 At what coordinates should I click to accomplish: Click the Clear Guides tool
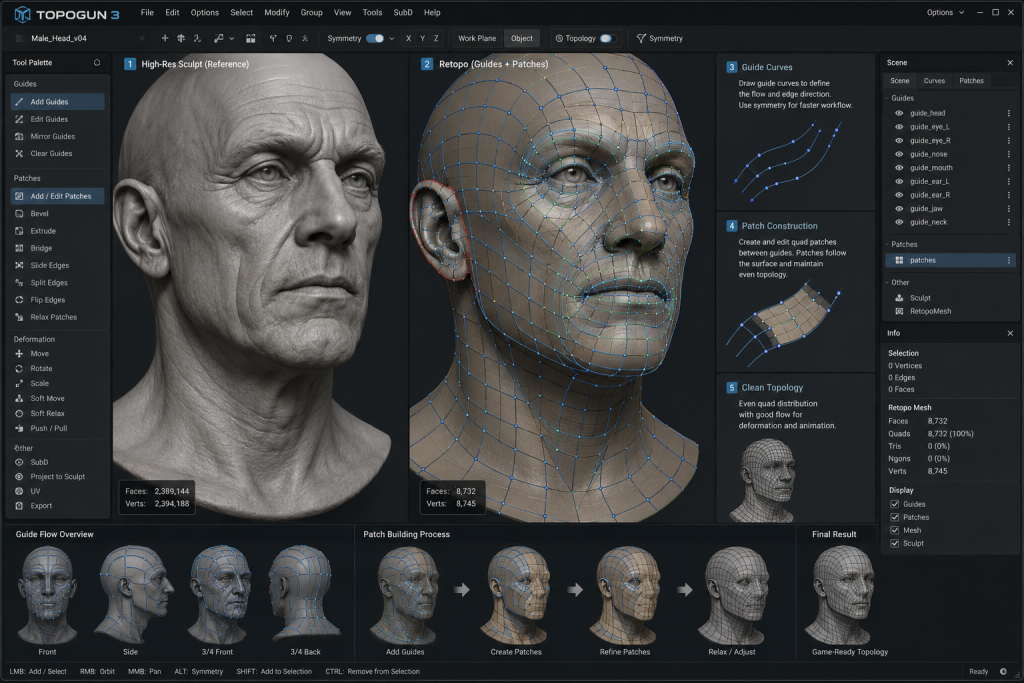[x=57, y=153]
